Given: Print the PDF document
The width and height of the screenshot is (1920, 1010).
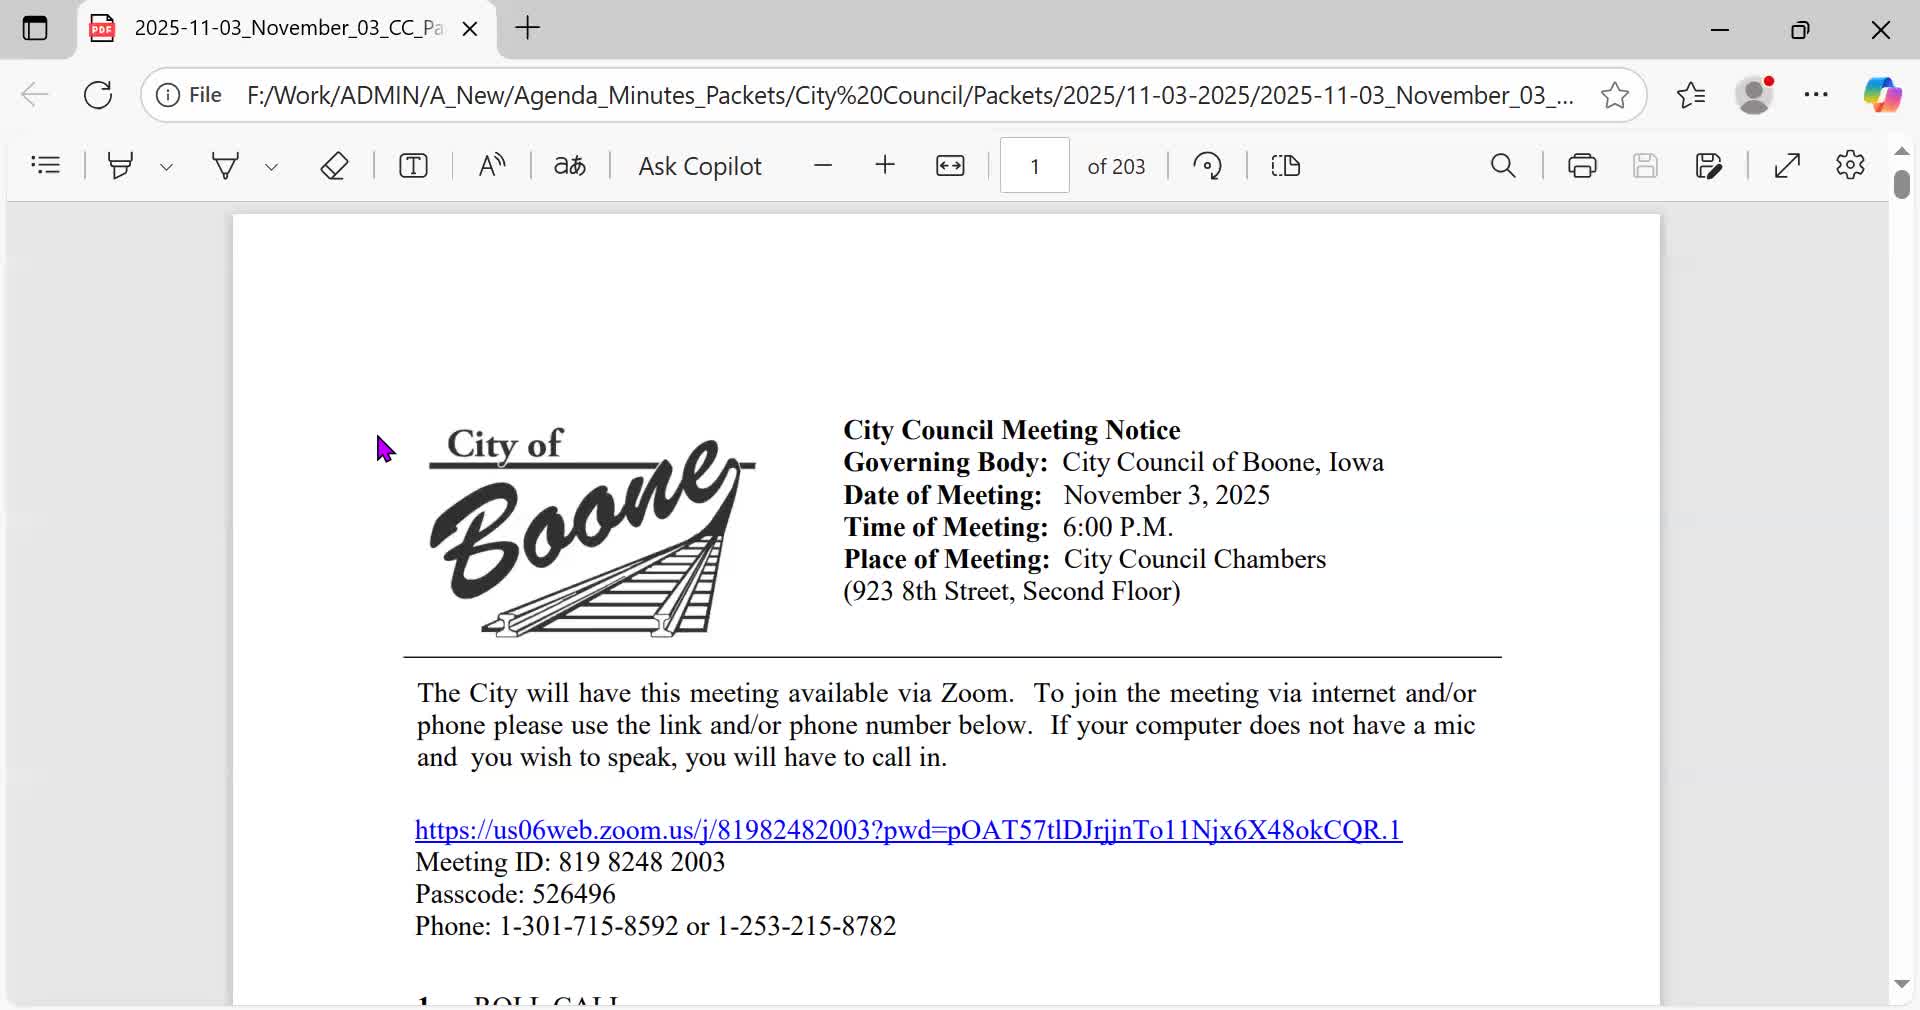Looking at the screenshot, I should pyautogui.click(x=1582, y=166).
